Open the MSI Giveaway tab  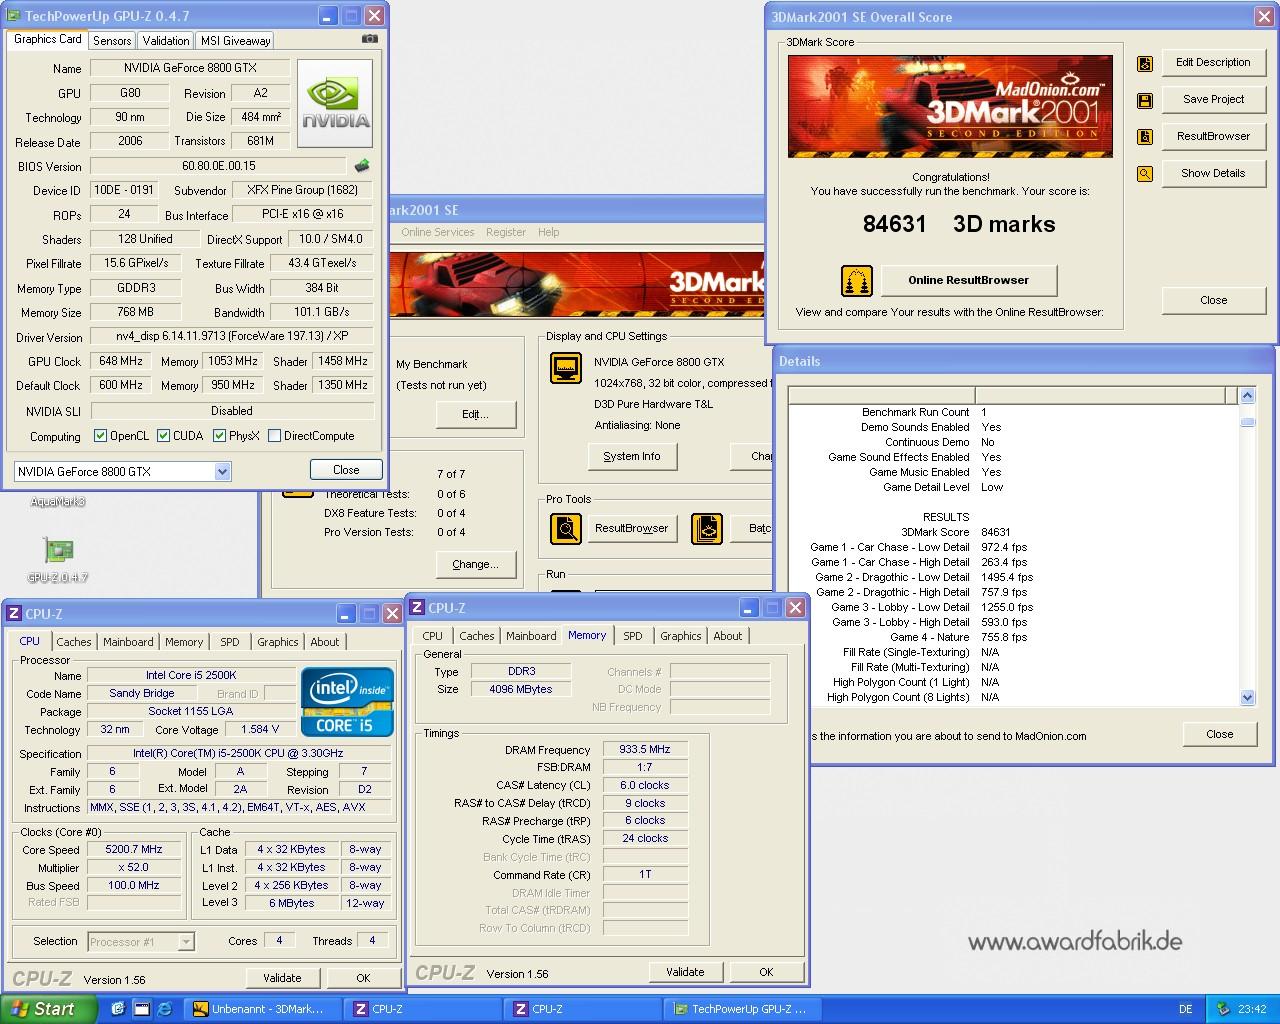pyautogui.click(x=235, y=41)
